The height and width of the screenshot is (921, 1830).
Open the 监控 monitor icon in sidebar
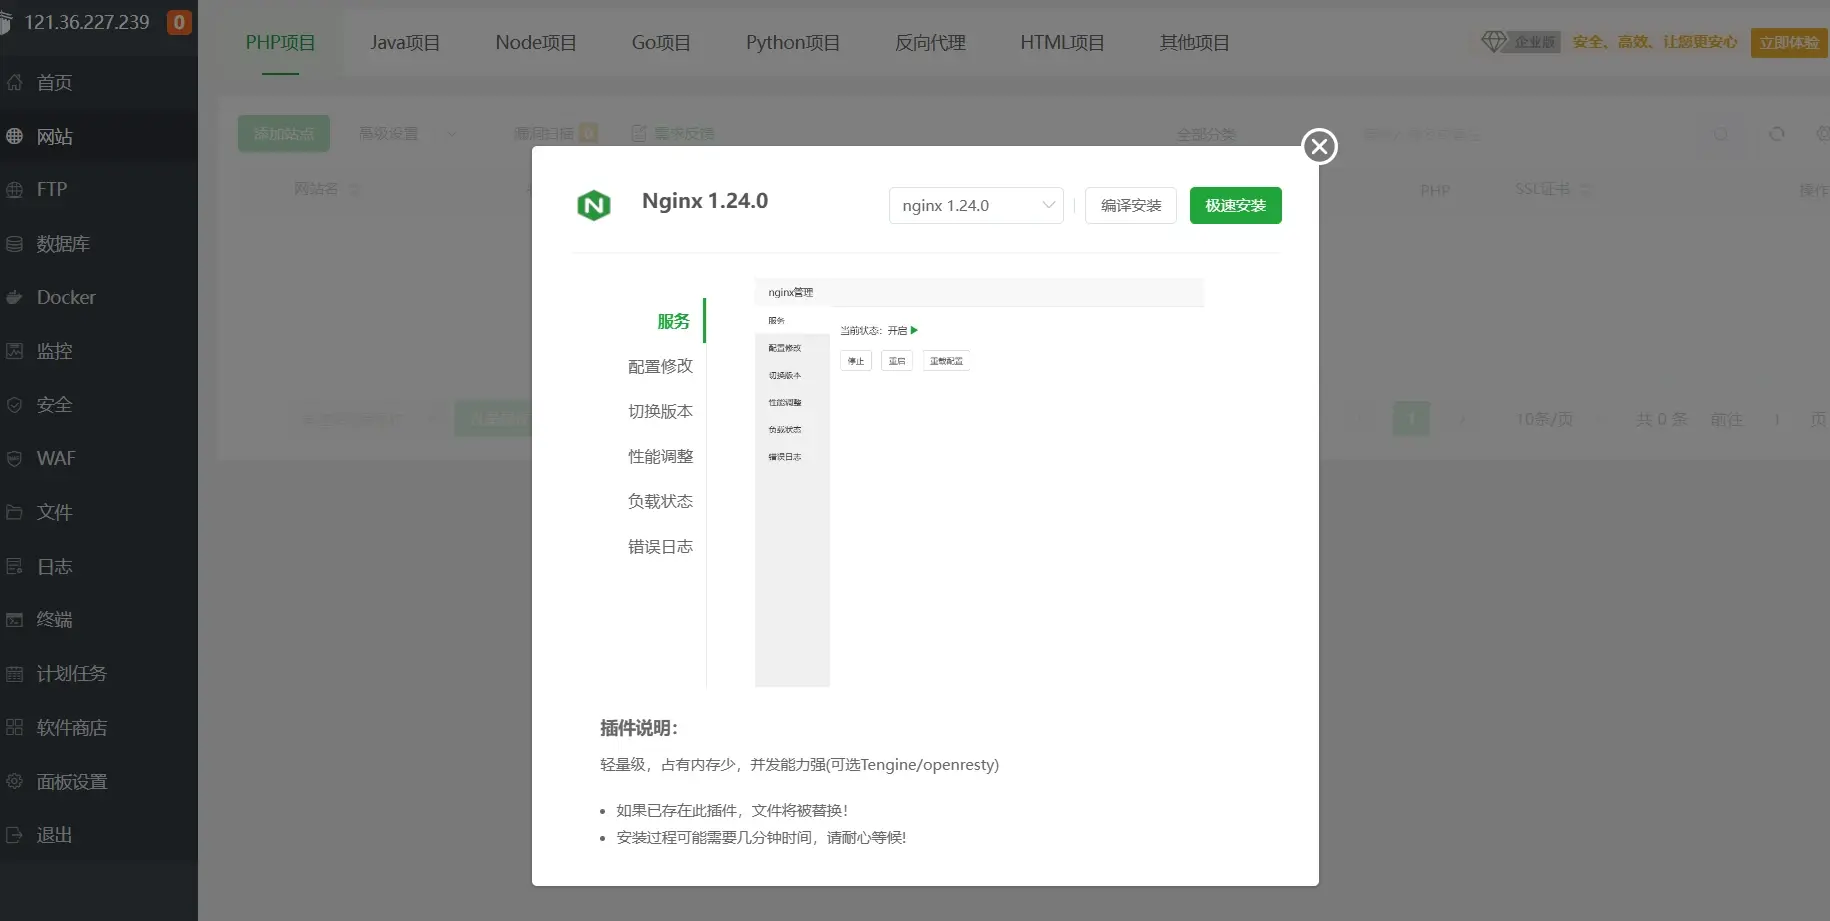pyautogui.click(x=14, y=351)
